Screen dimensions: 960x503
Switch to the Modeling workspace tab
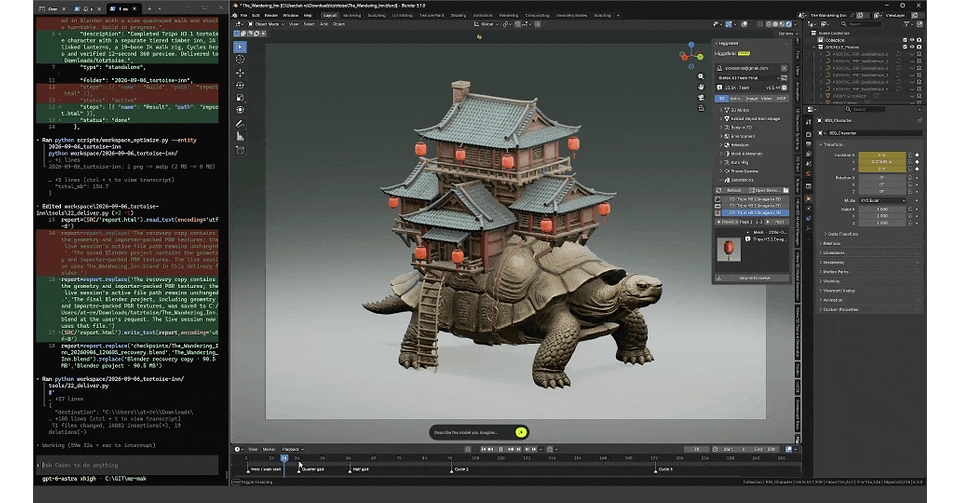click(352, 15)
